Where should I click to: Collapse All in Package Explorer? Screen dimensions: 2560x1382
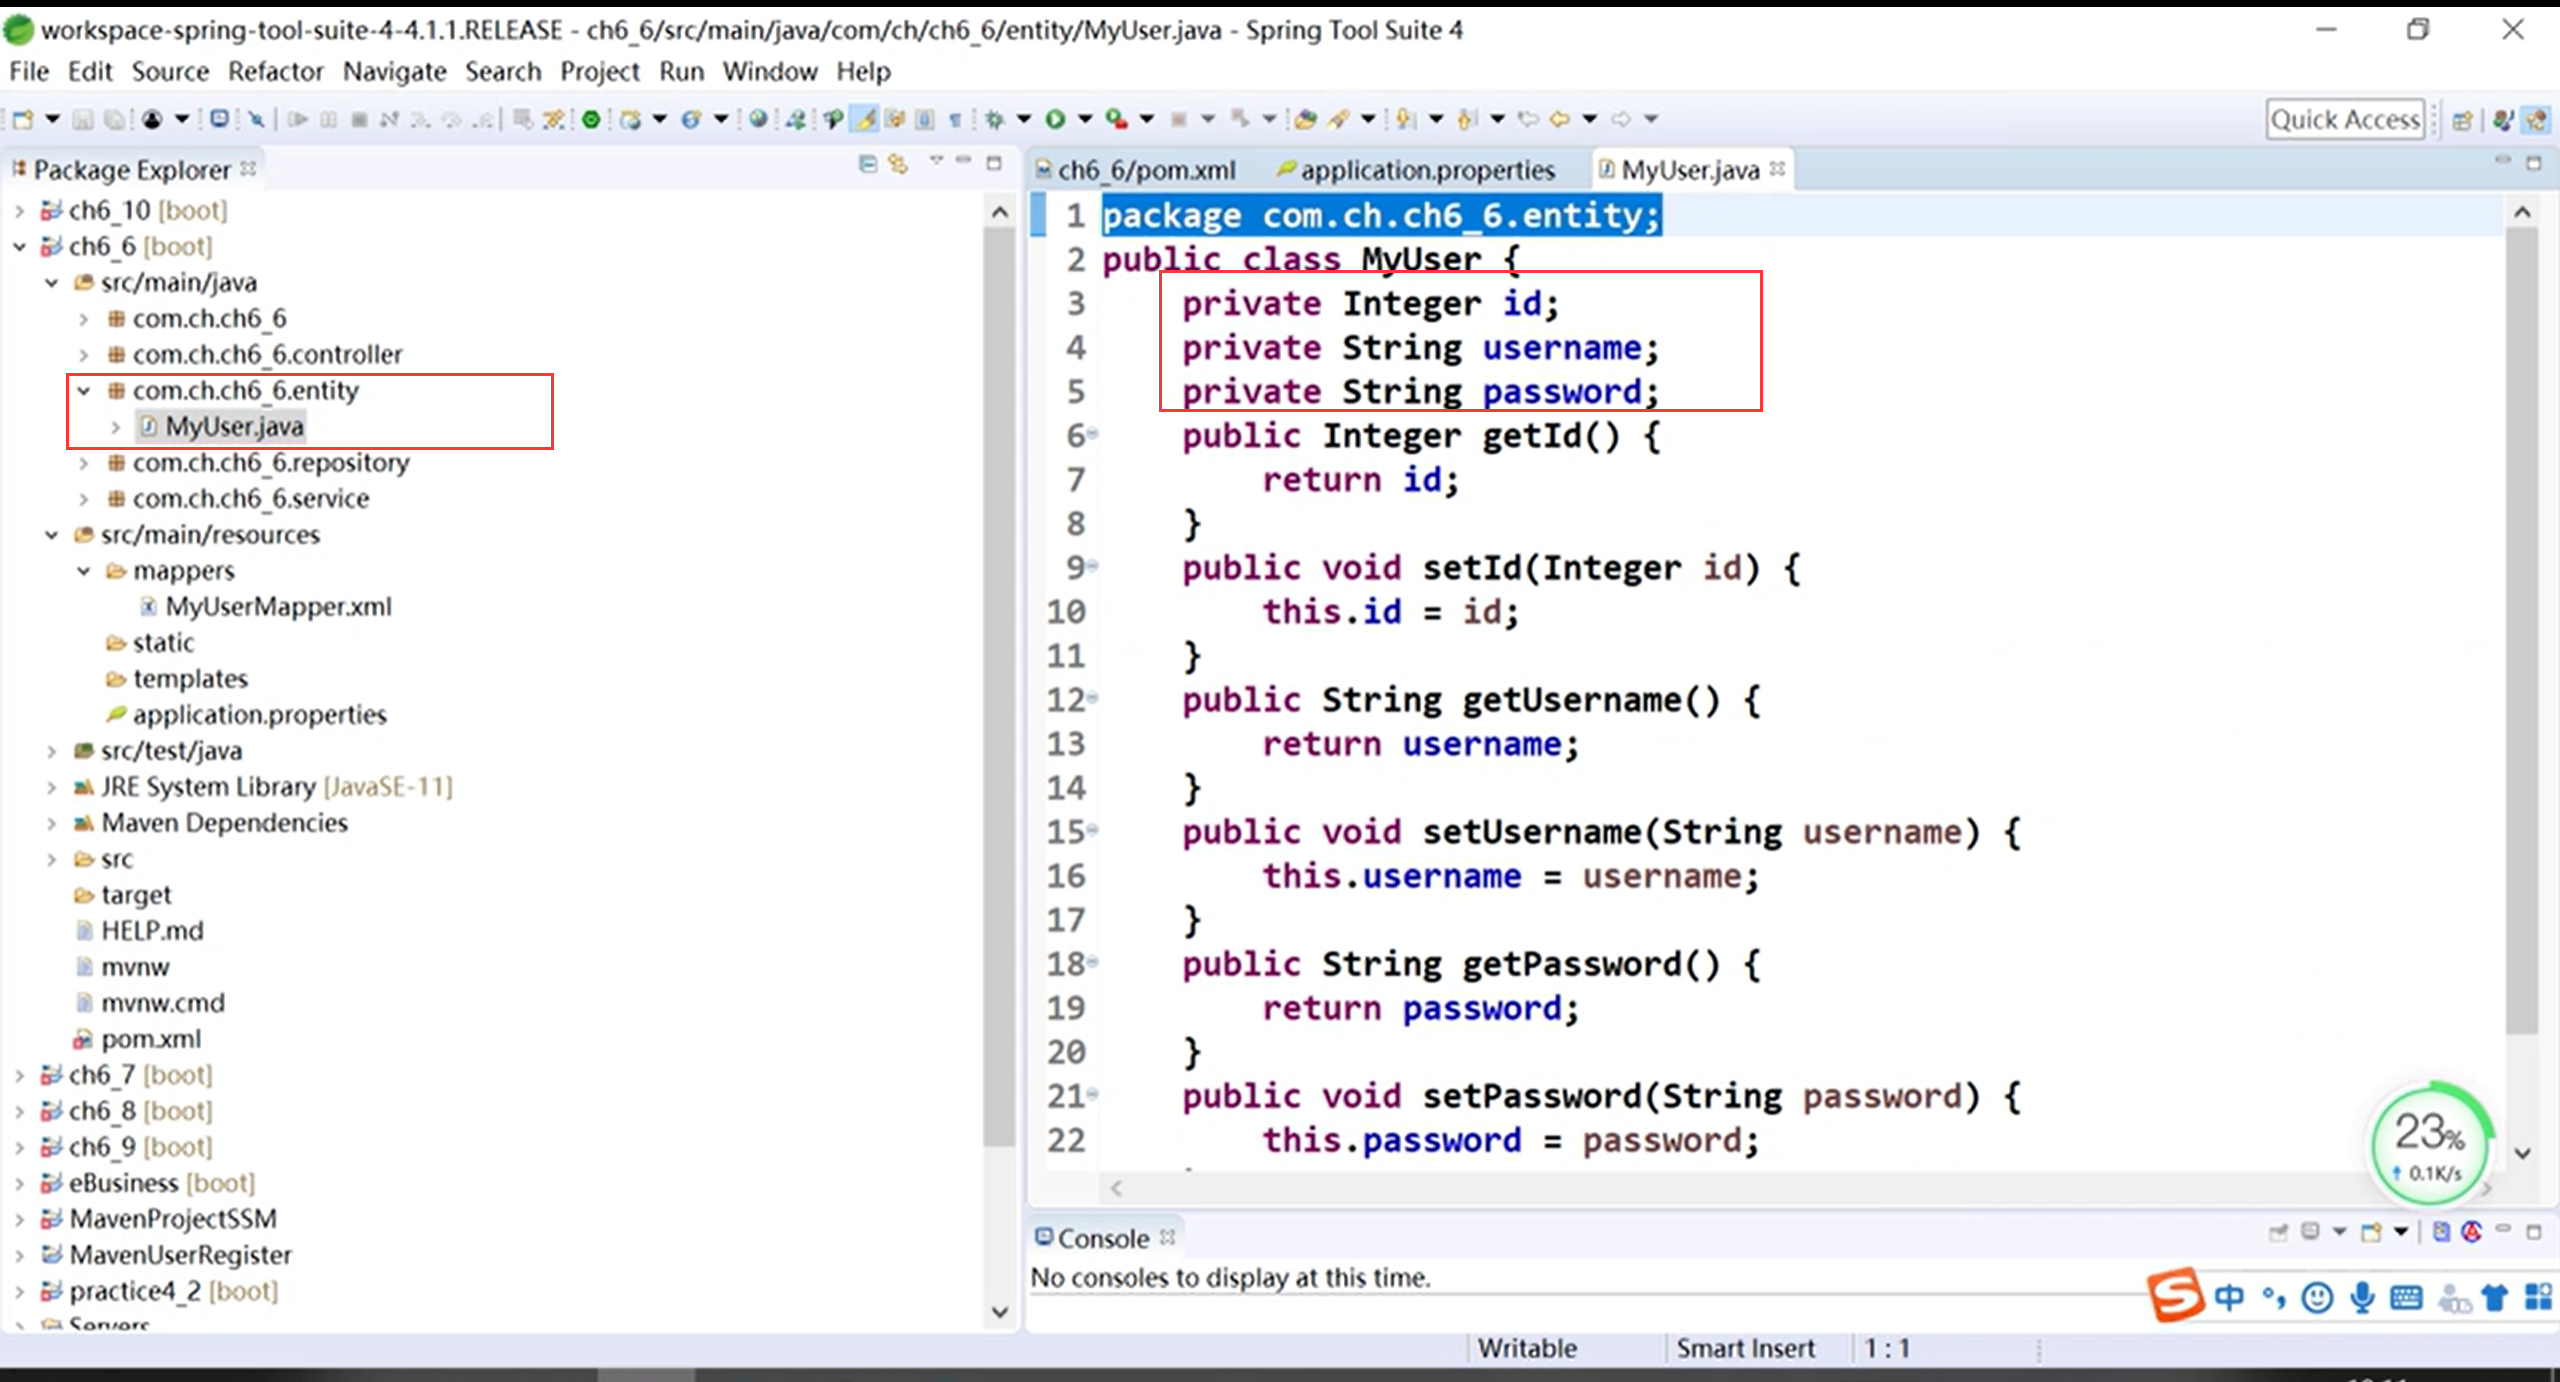click(x=868, y=164)
